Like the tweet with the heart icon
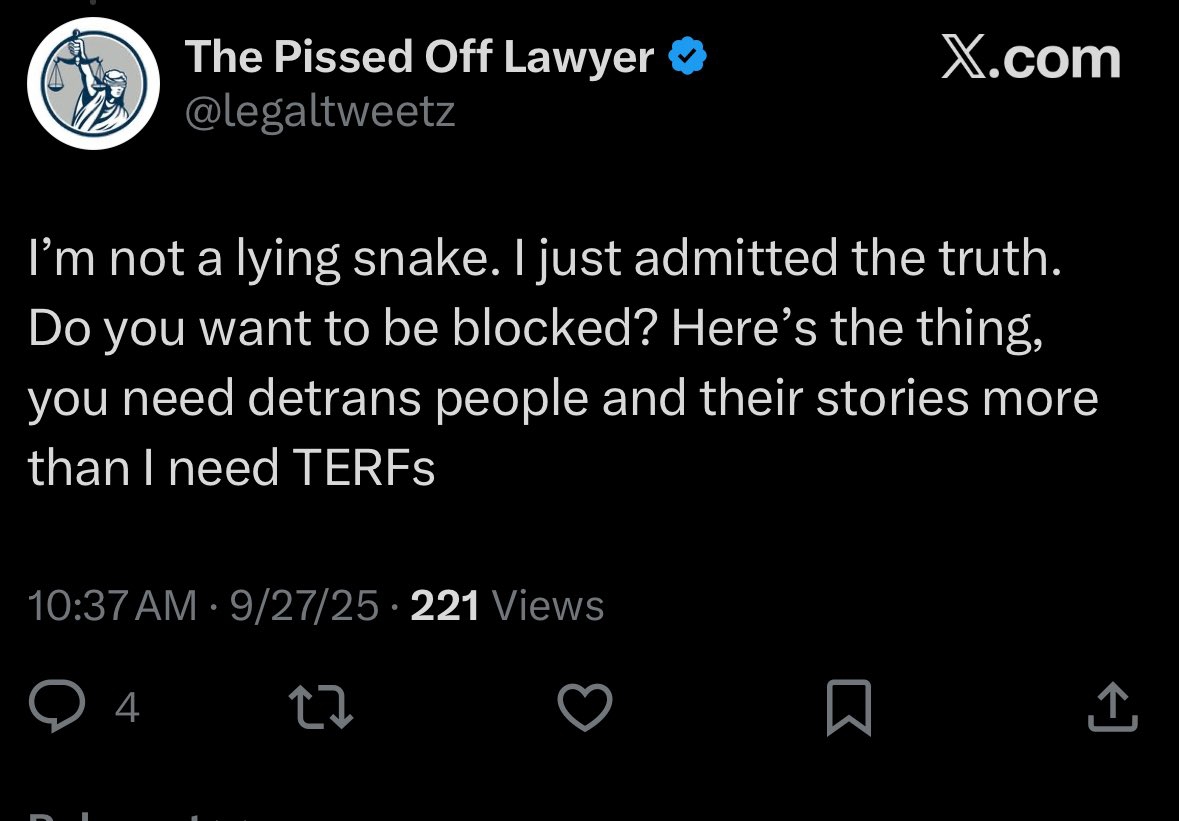Image resolution: width=1179 pixels, height=821 pixels. (584, 708)
